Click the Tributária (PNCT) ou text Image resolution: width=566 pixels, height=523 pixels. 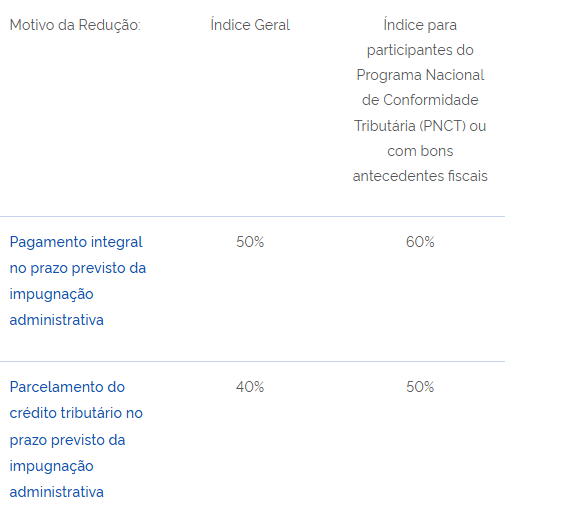click(420, 126)
